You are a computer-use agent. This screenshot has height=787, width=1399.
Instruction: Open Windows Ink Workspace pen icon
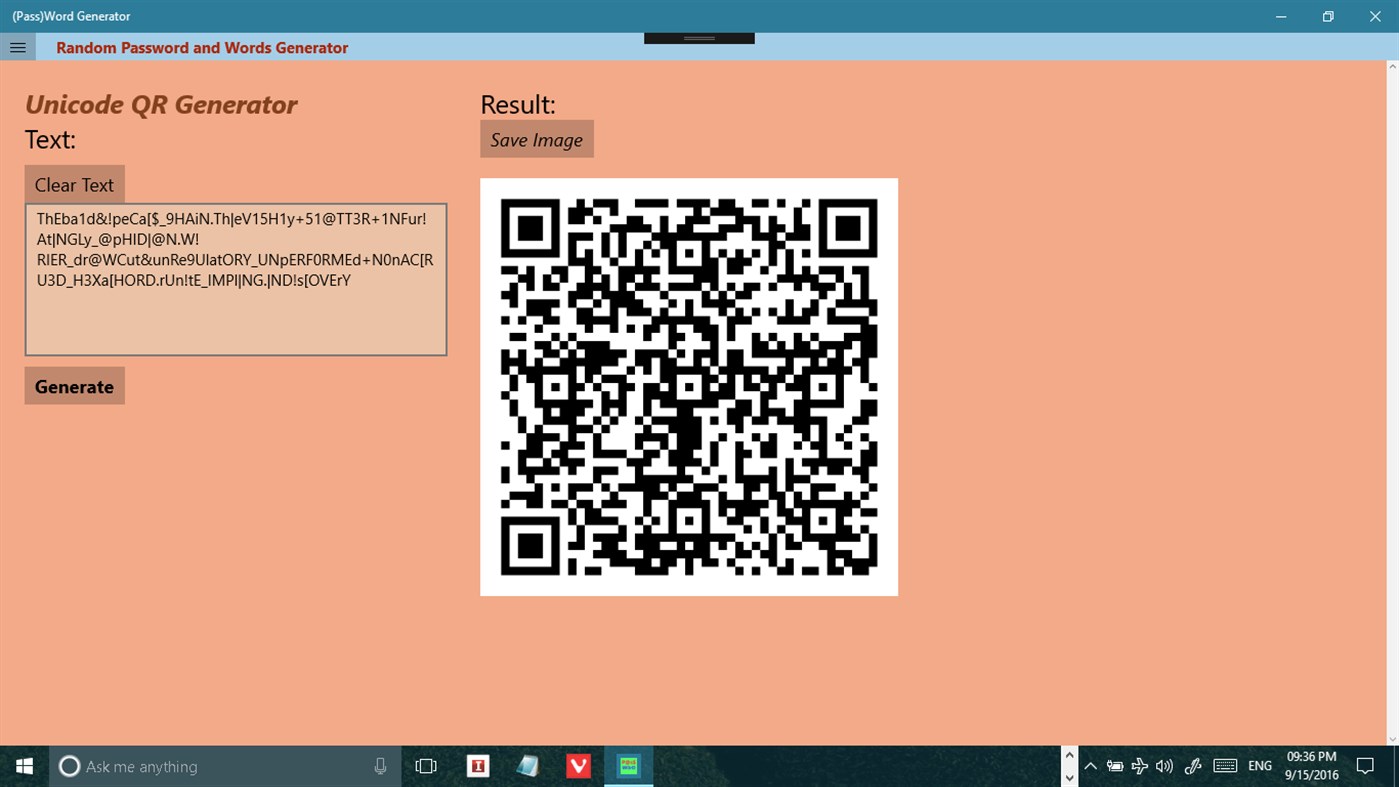point(1192,765)
